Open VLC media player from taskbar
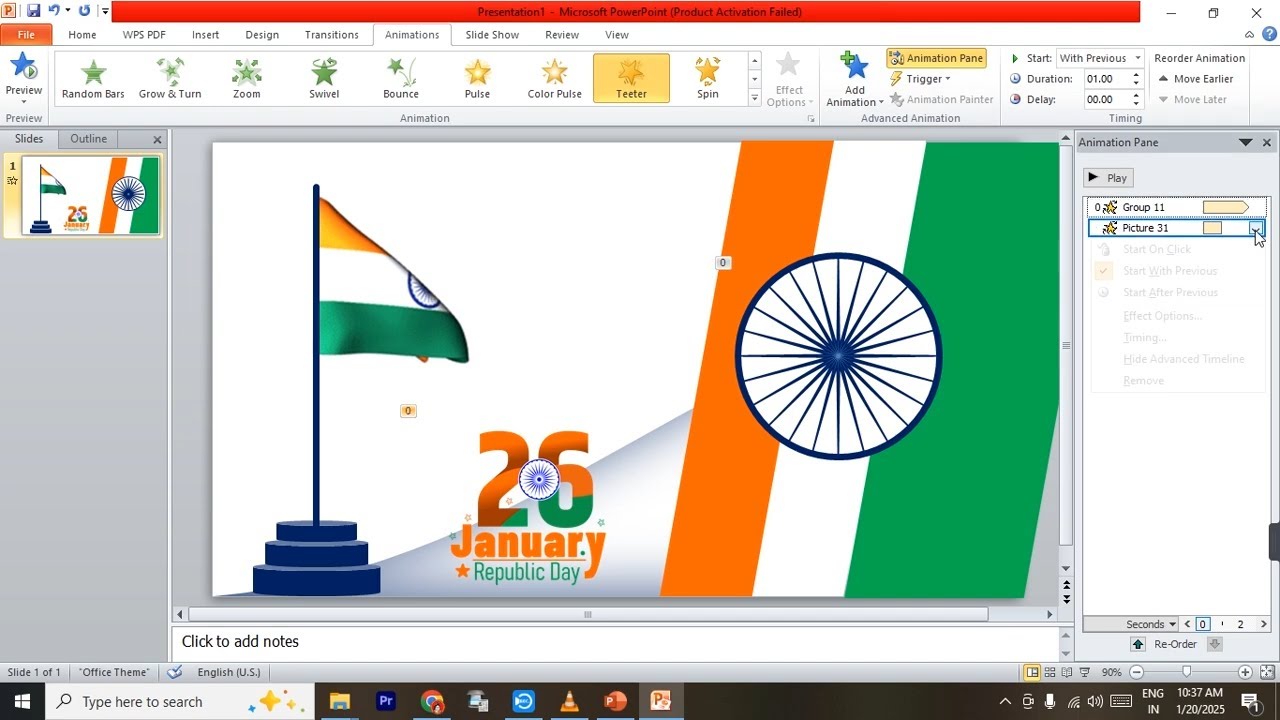1280x720 pixels. pyautogui.click(x=569, y=701)
